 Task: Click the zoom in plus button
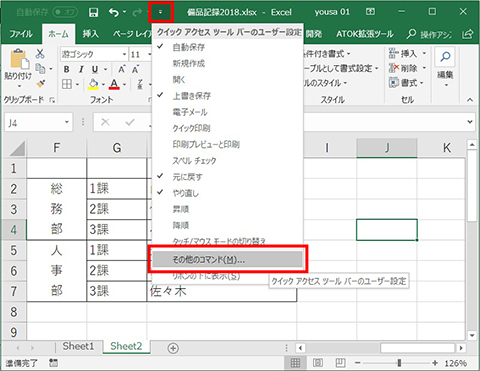(435, 363)
